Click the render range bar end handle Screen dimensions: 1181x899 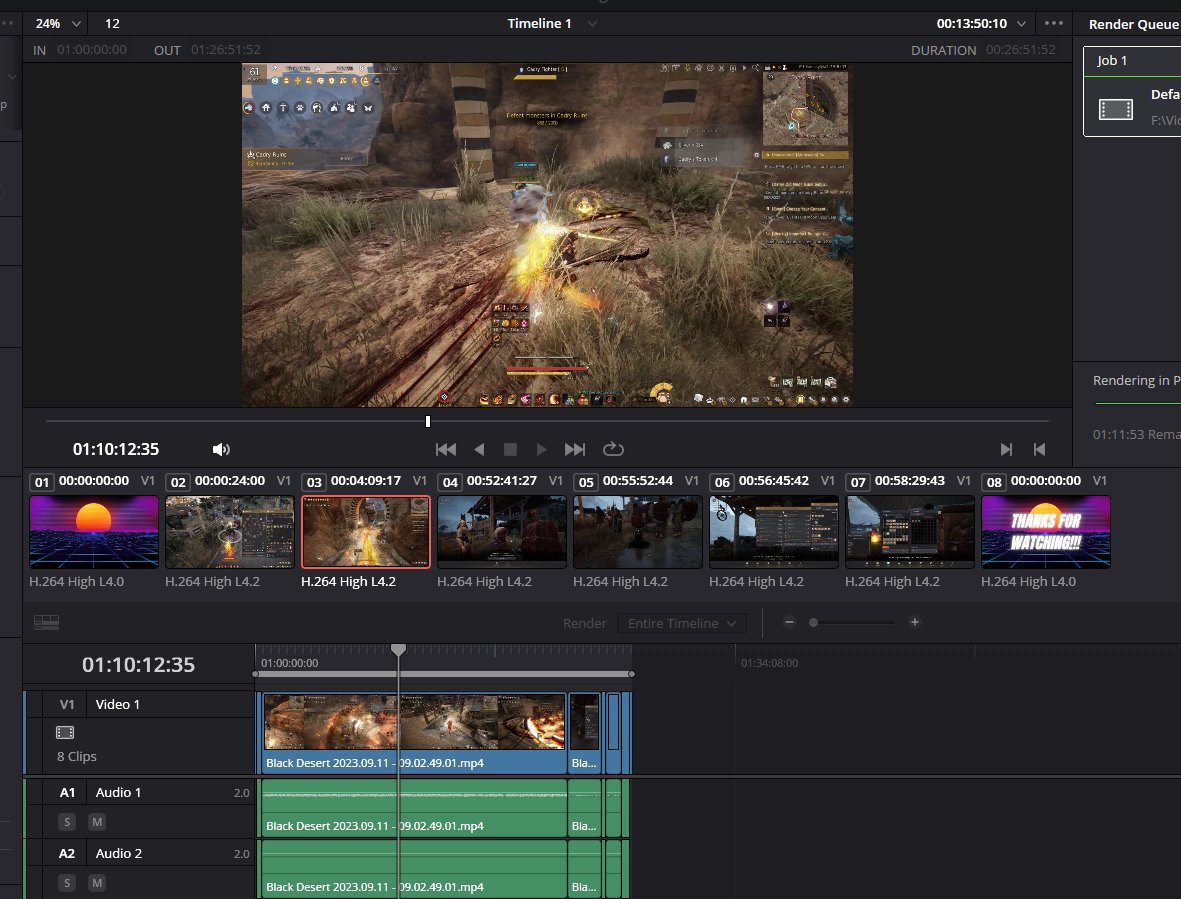(x=631, y=674)
